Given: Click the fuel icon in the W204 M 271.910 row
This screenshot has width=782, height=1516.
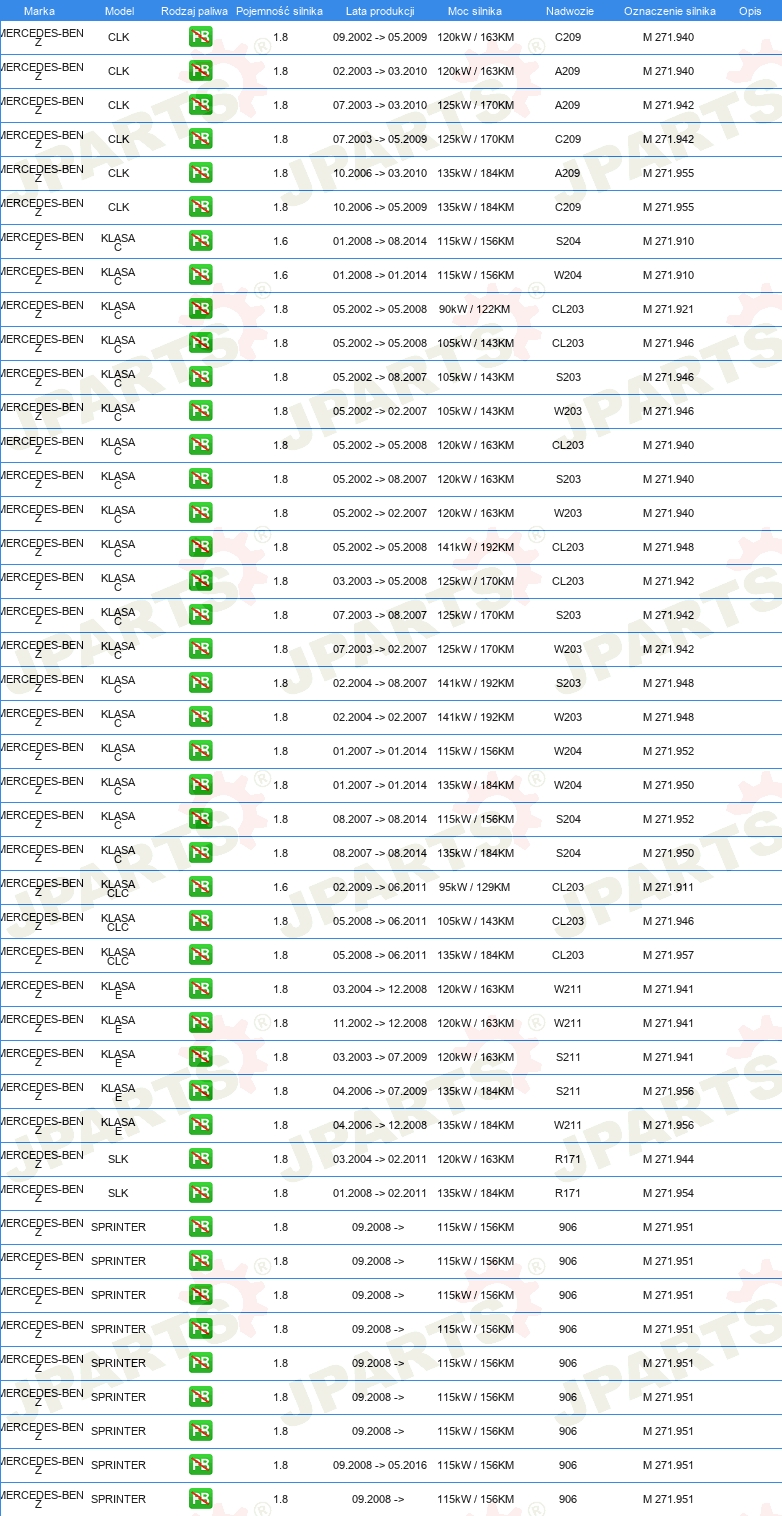Looking at the screenshot, I should click(x=200, y=276).
